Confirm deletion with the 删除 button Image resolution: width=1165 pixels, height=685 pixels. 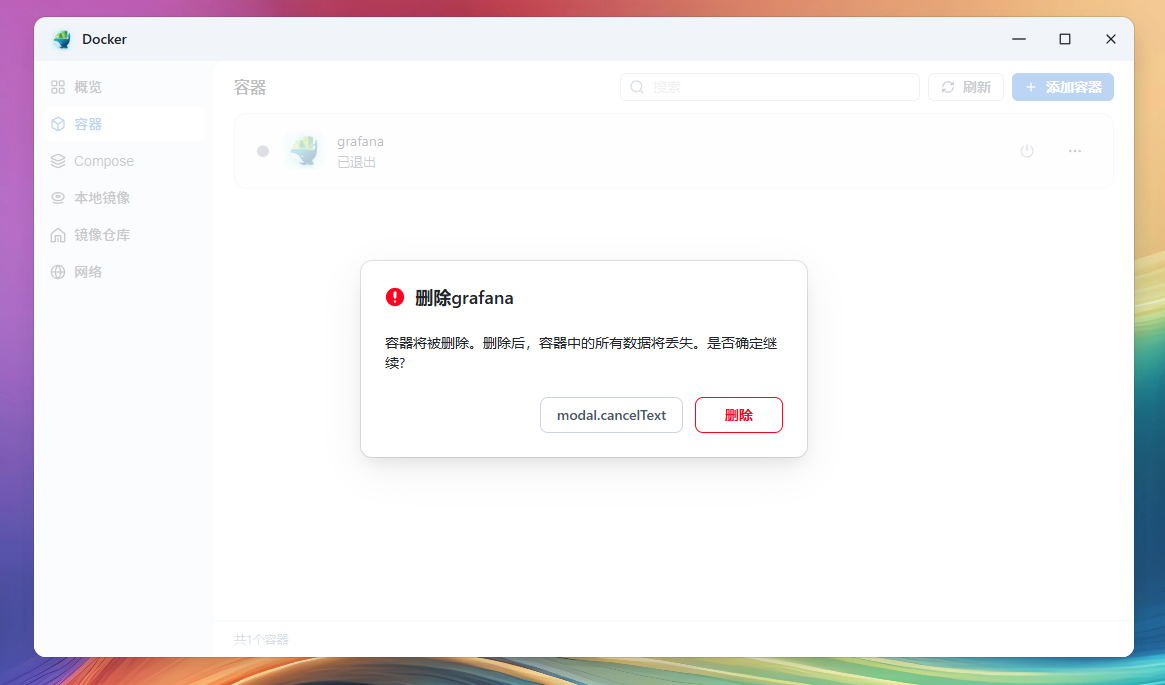click(738, 414)
